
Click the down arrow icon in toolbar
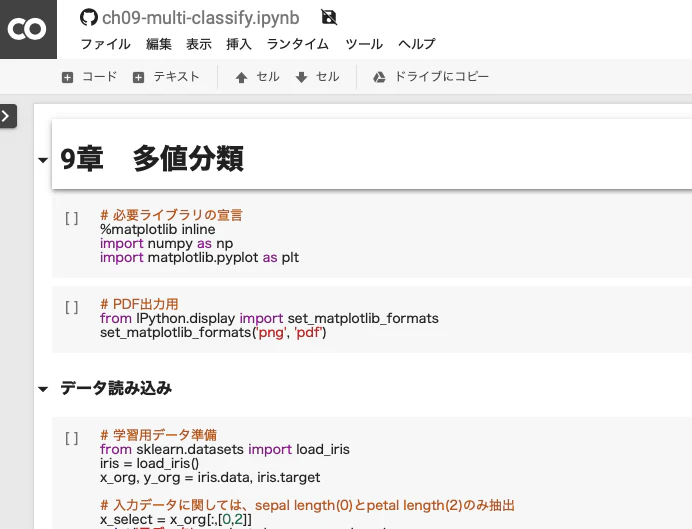pos(301,78)
